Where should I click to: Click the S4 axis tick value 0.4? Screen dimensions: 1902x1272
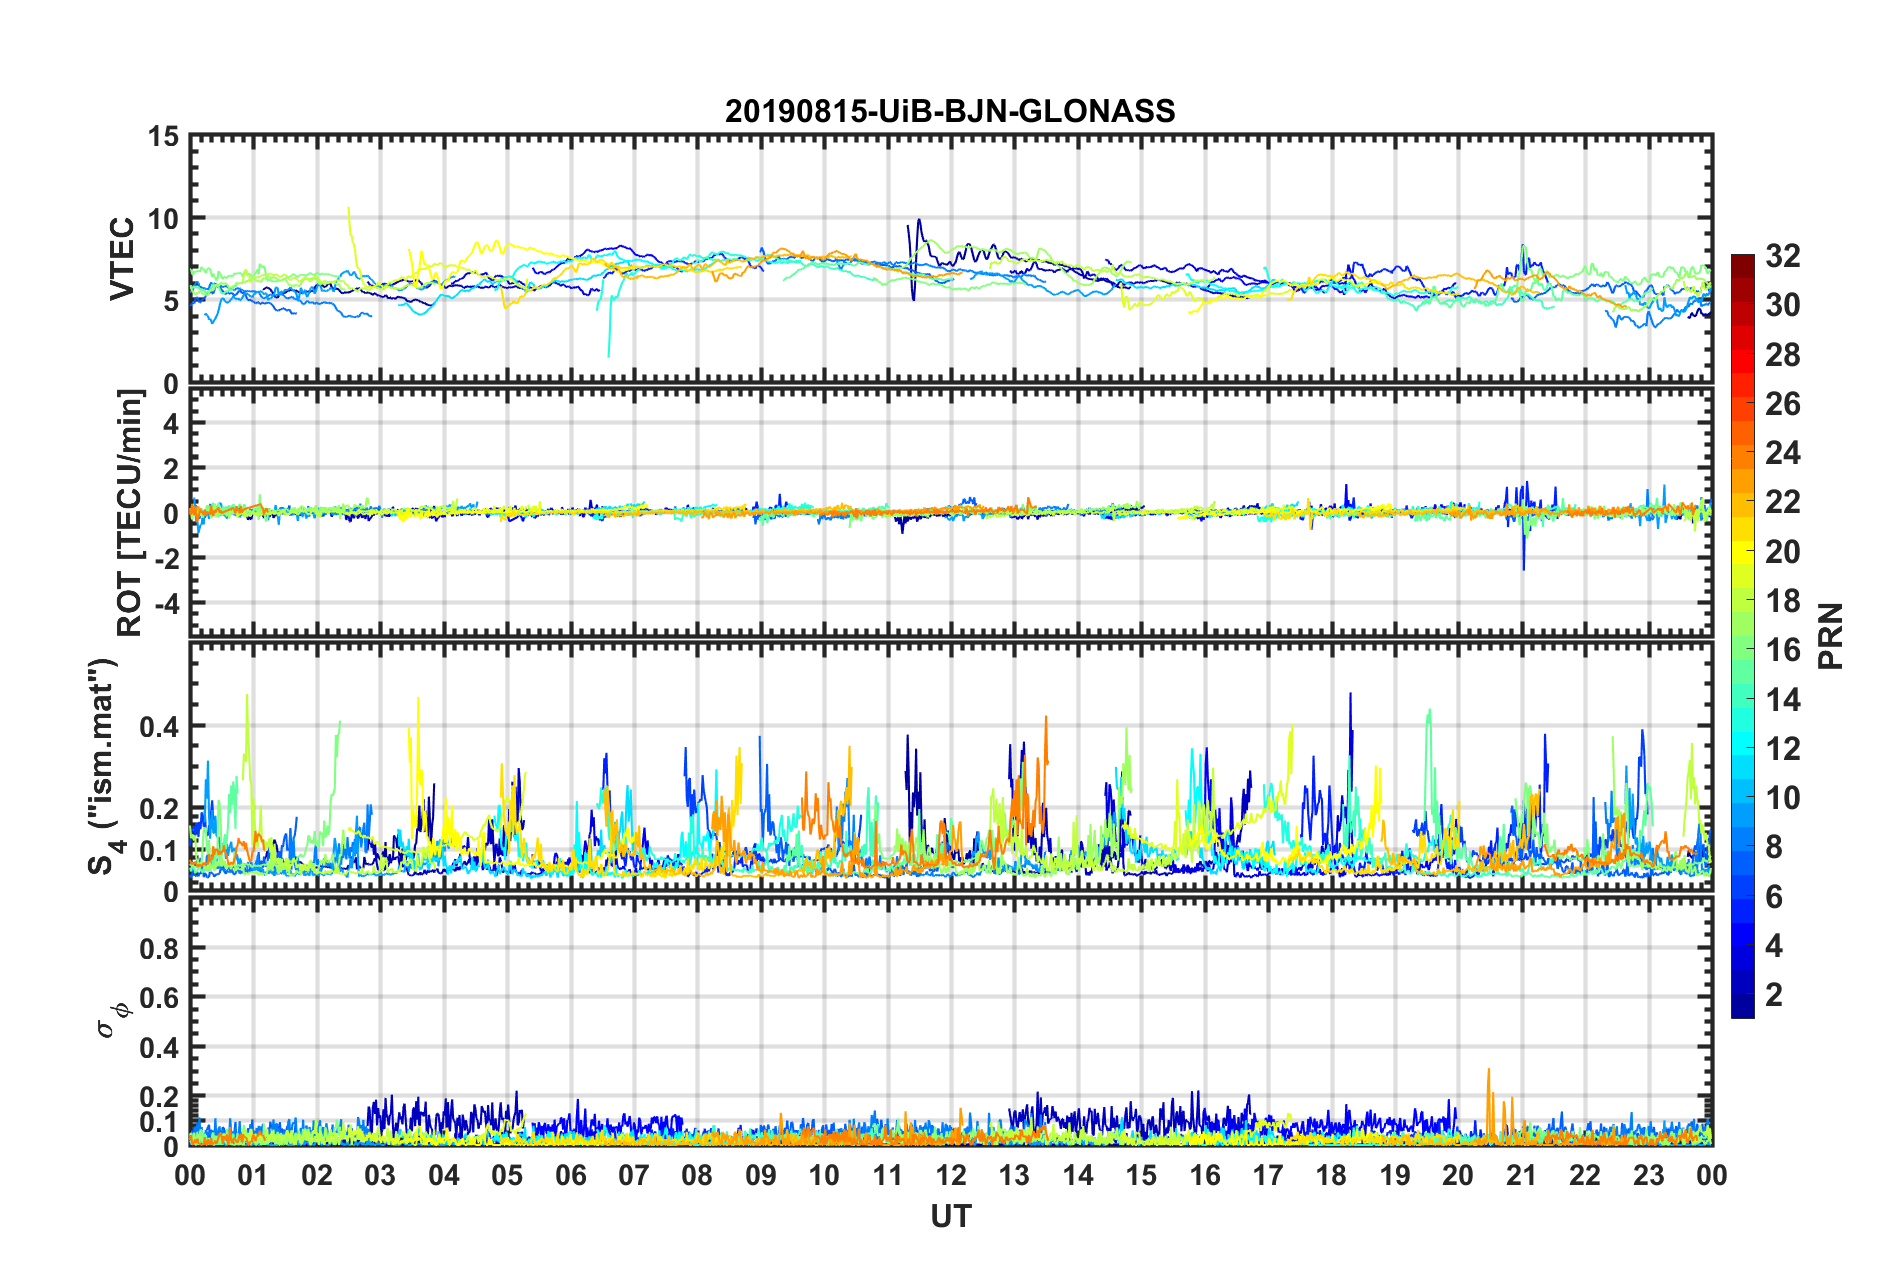pos(159,727)
